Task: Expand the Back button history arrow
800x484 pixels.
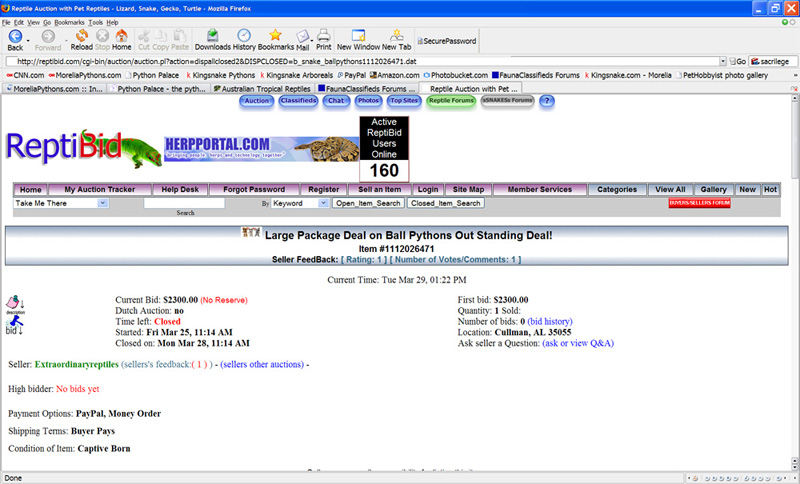Action: point(28,40)
